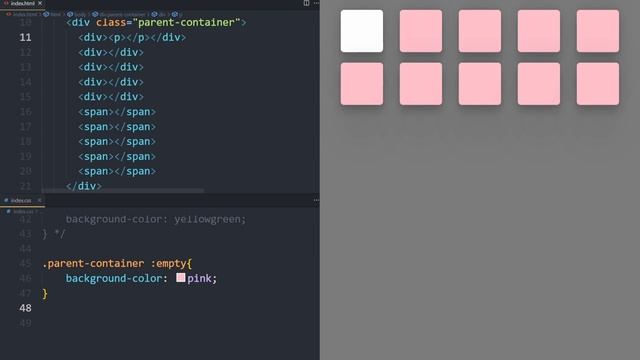Click the '<span></span>' code on line 16
Viewport: 640px width, 360px height.
(117, 112)
